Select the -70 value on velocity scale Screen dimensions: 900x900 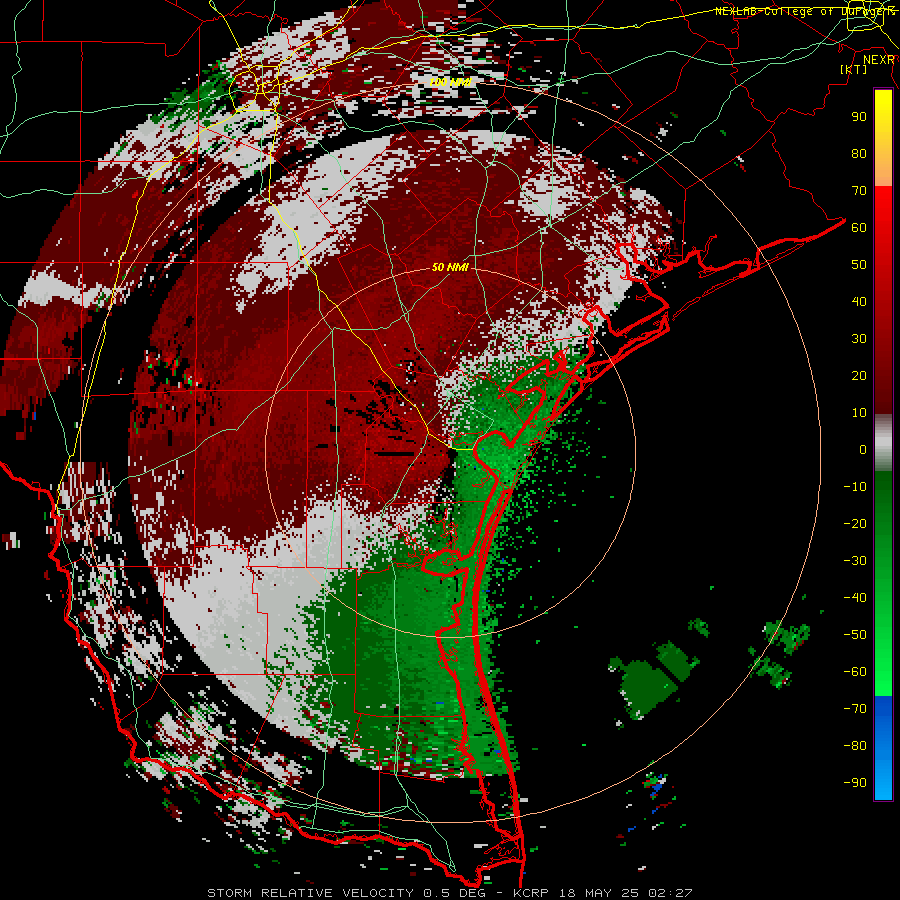click(x=855, y=709)
